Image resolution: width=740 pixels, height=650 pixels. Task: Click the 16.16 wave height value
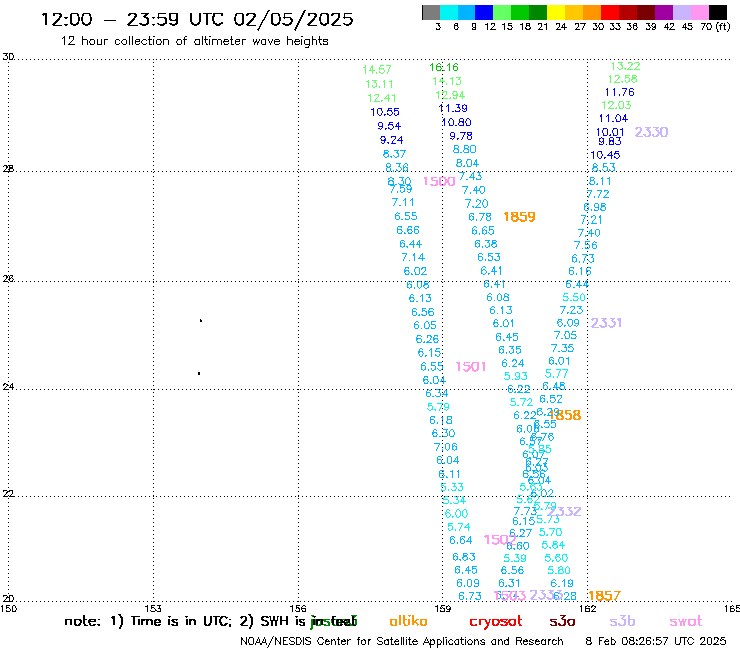[444, 68]
